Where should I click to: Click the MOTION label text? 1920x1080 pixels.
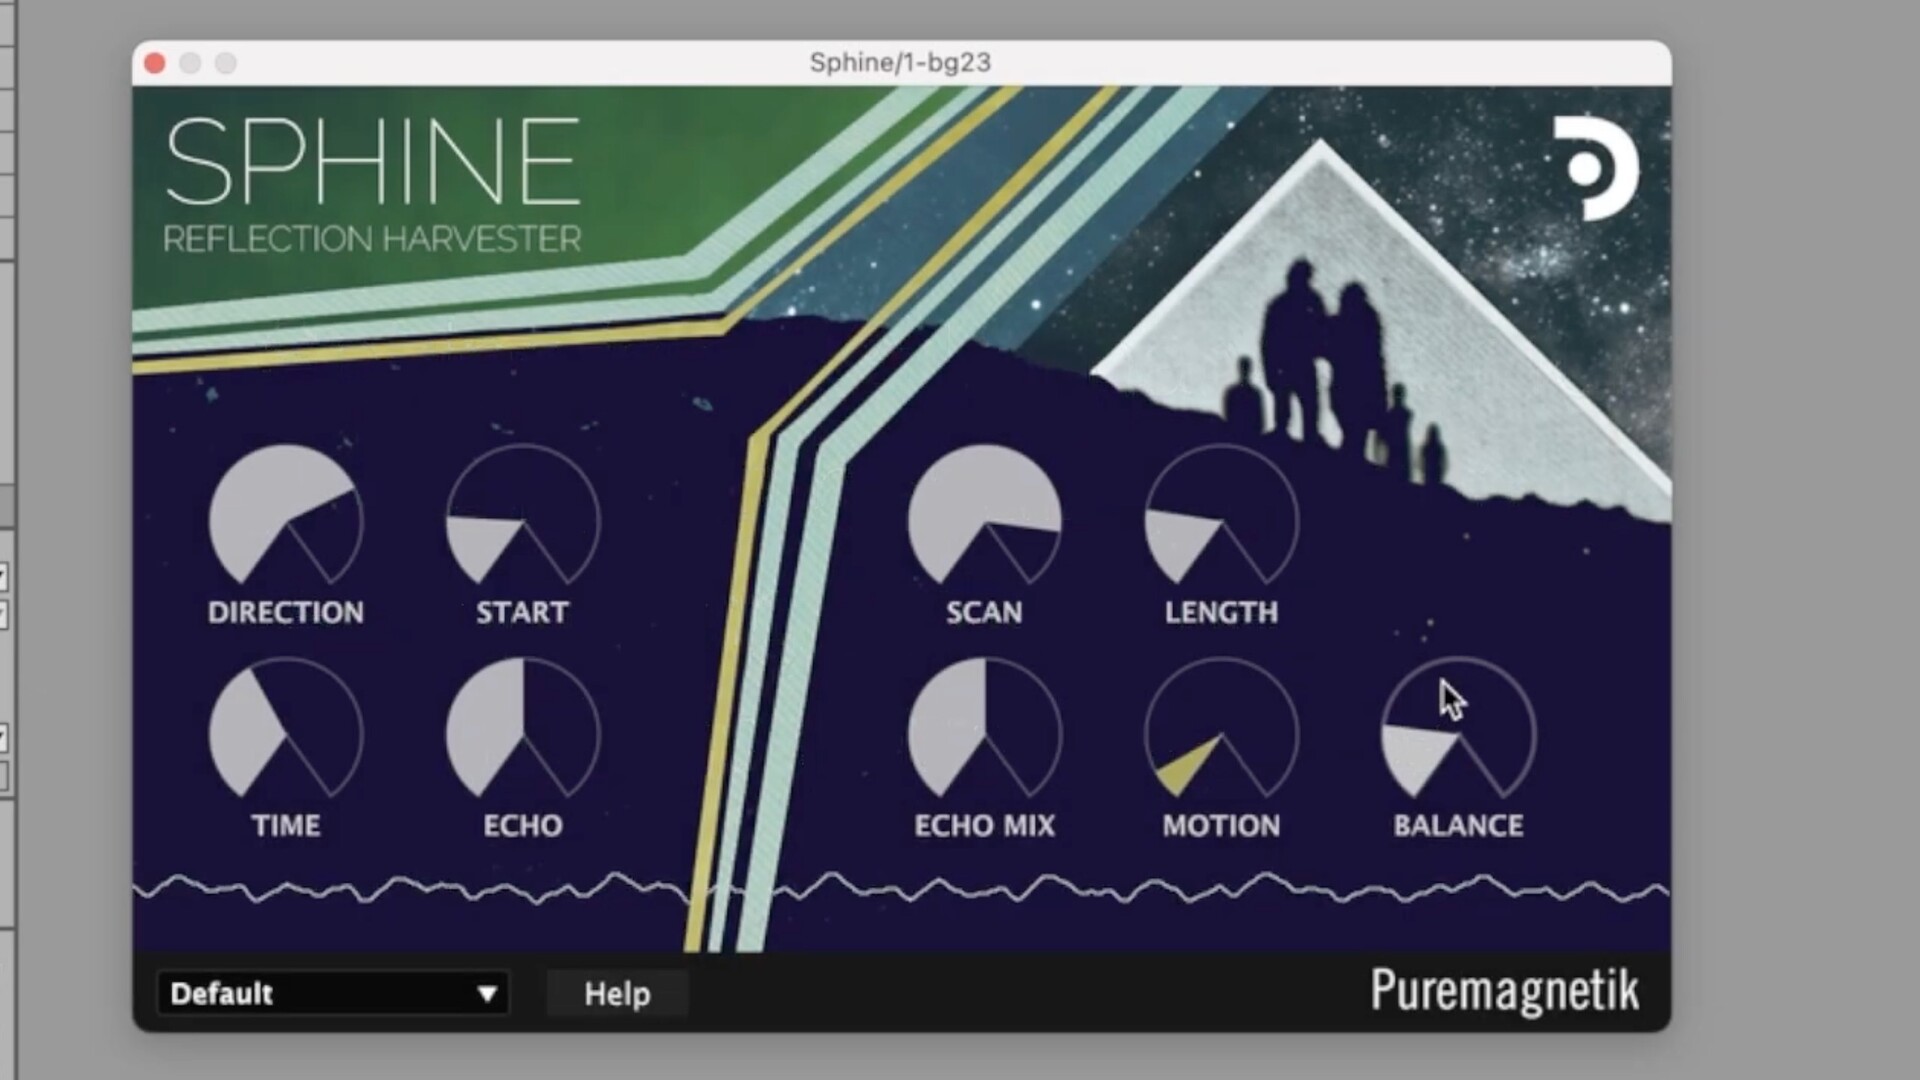click(1221, 825)
